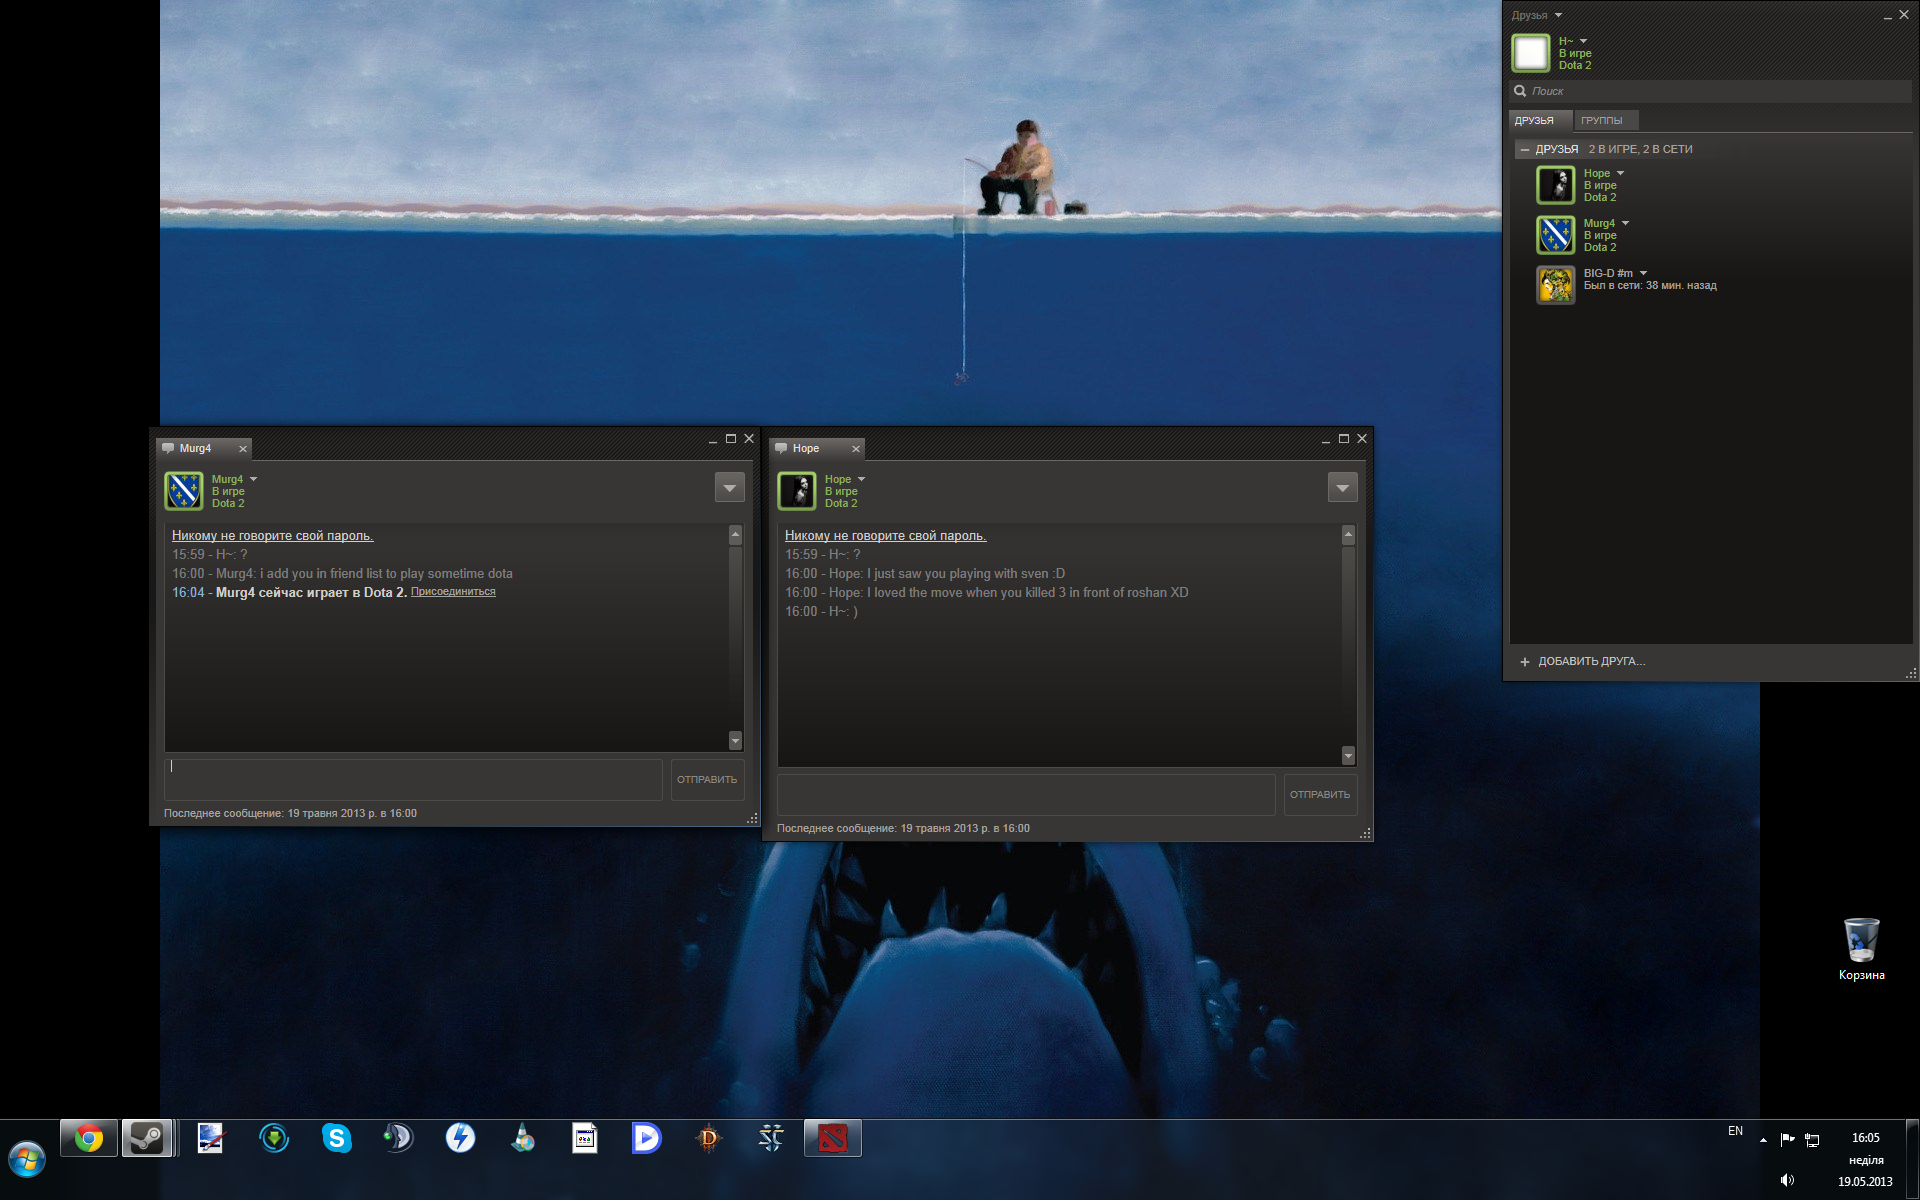
Task: Click your own H~ avatar in the Friends window
Action: click(x=1530, y=53)
